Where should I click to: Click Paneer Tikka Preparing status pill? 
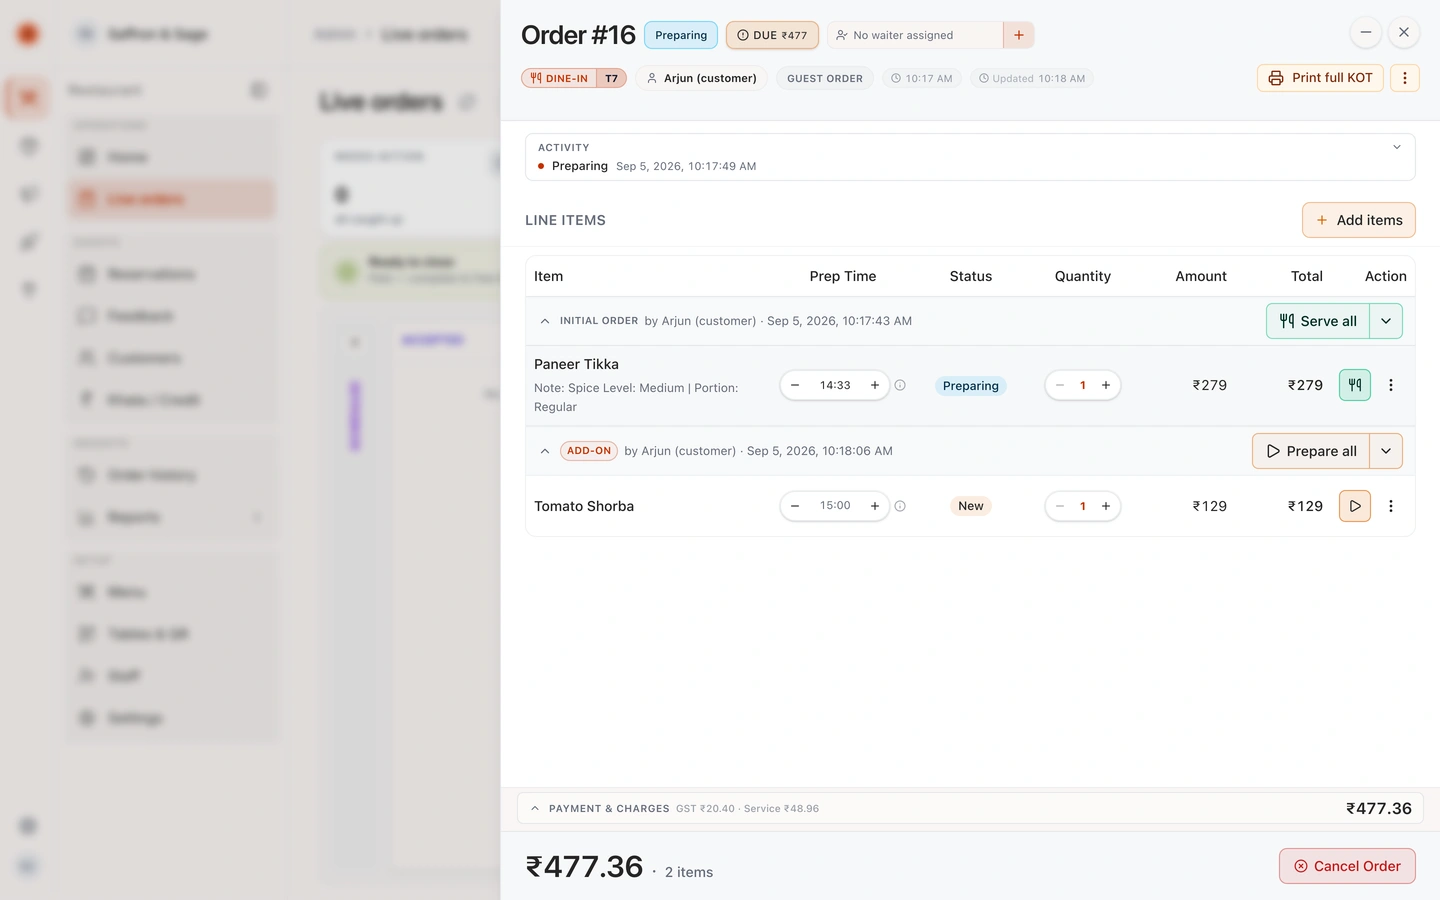pos(971,386)
